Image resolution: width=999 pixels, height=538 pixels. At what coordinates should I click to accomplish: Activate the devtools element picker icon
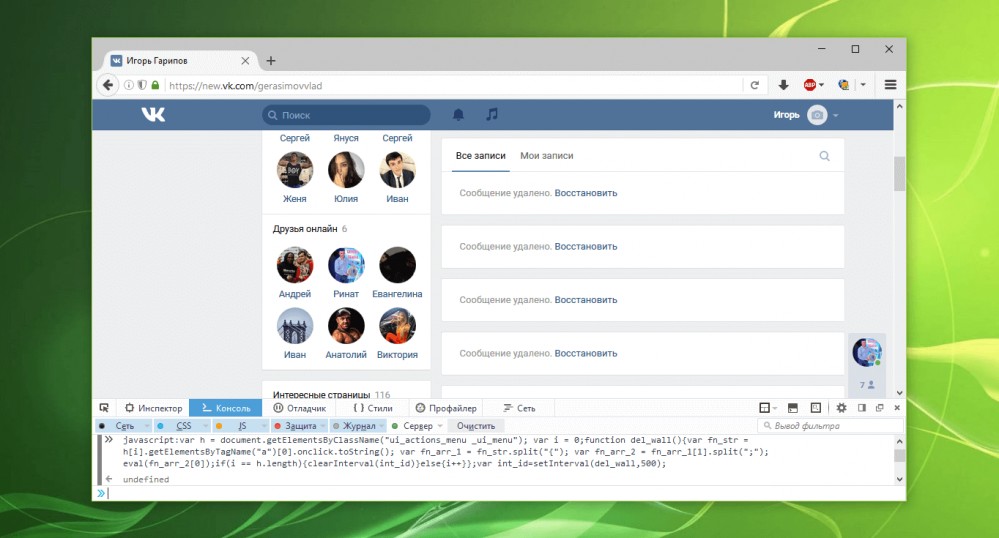104,408
